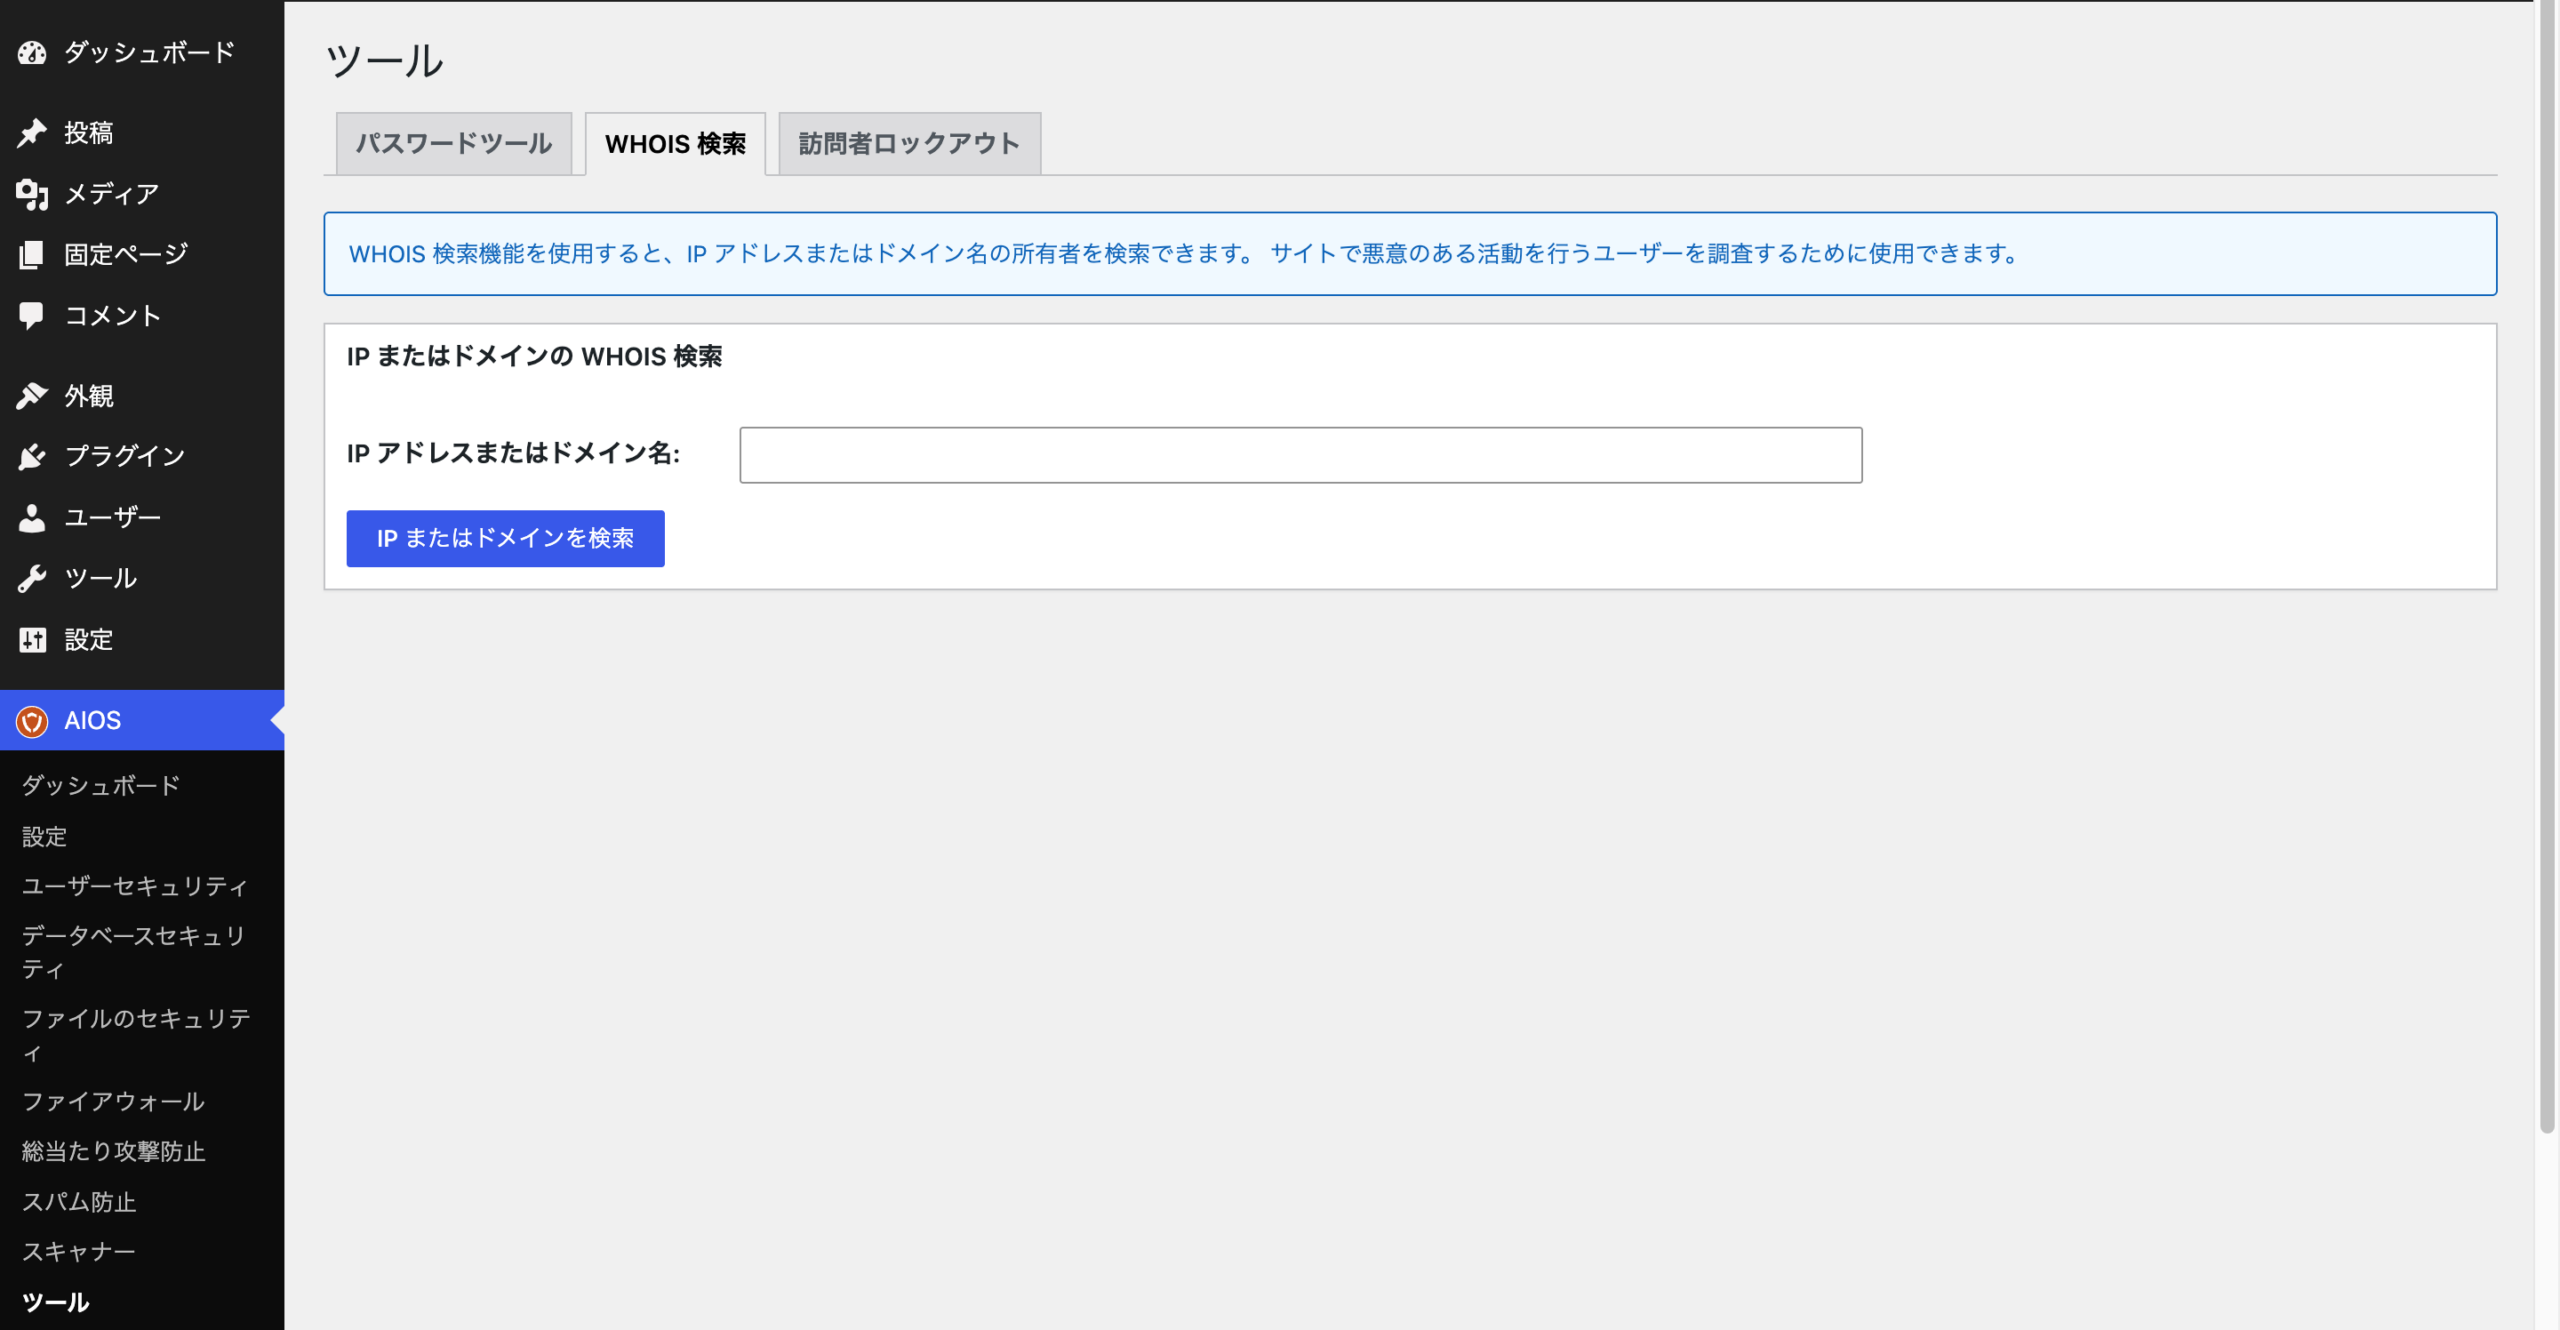
Task: Open AIOS submenu ダッシュボード
Action: [x=101, y=786]
